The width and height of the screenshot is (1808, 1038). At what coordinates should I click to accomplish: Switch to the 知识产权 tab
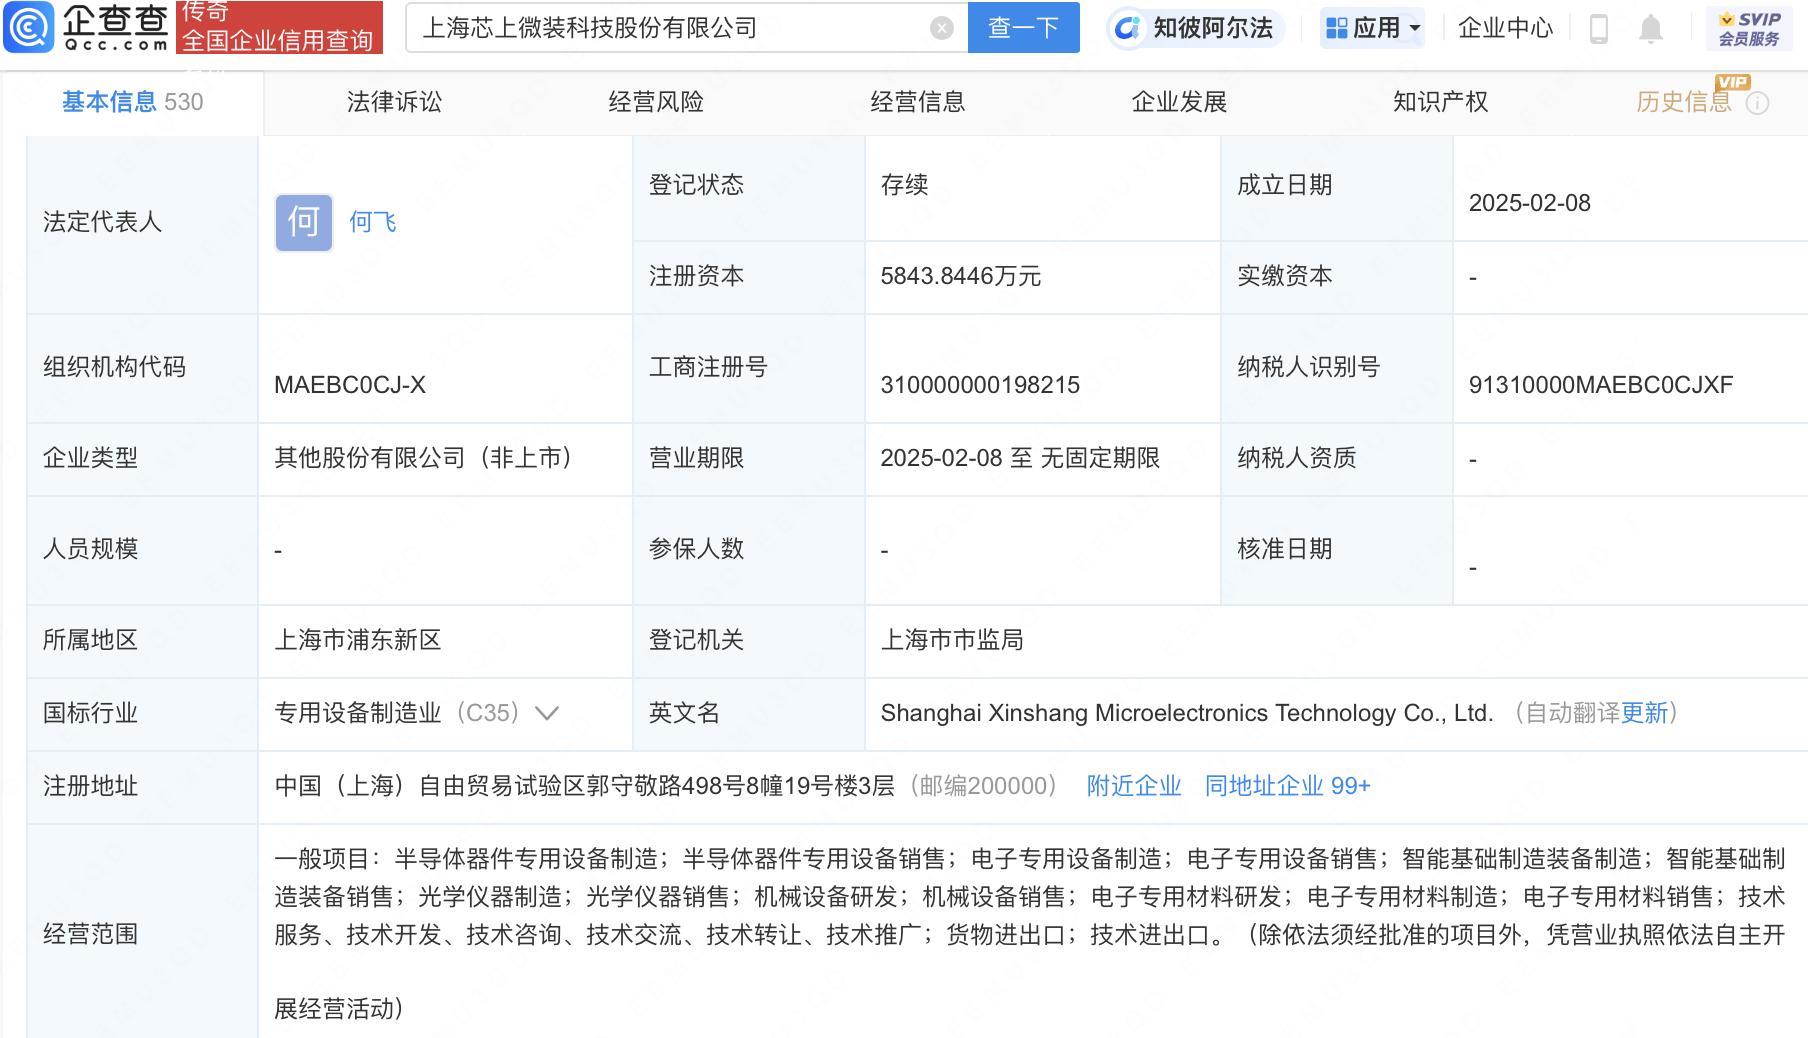(1441, 102)
